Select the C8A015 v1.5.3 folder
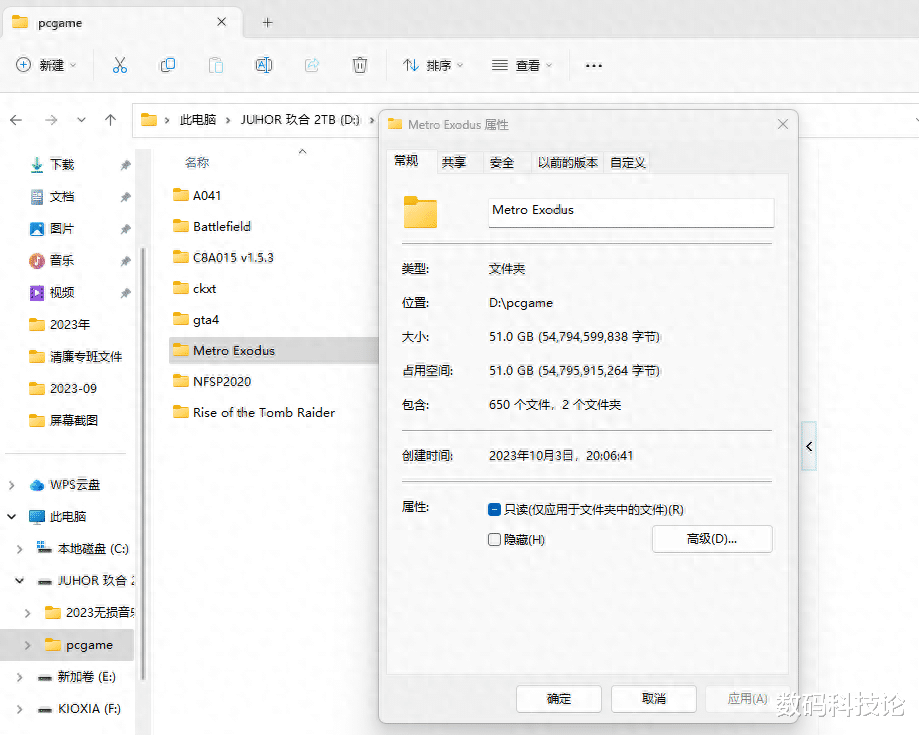The image size is (919, 735). tap(233, 257)
